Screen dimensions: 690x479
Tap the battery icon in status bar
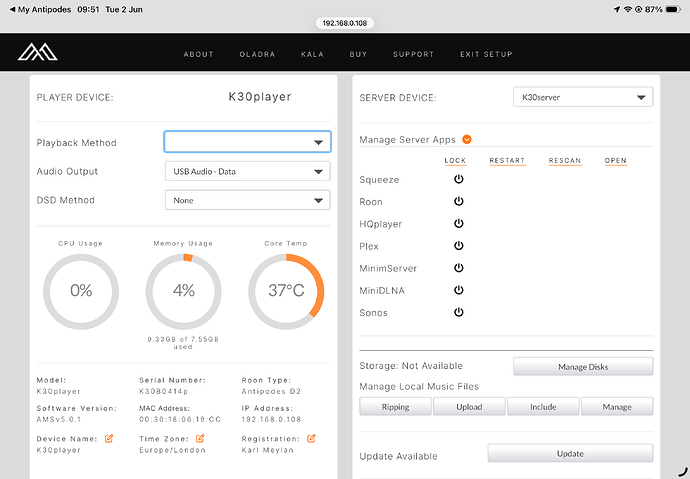(x=673, y=9)
